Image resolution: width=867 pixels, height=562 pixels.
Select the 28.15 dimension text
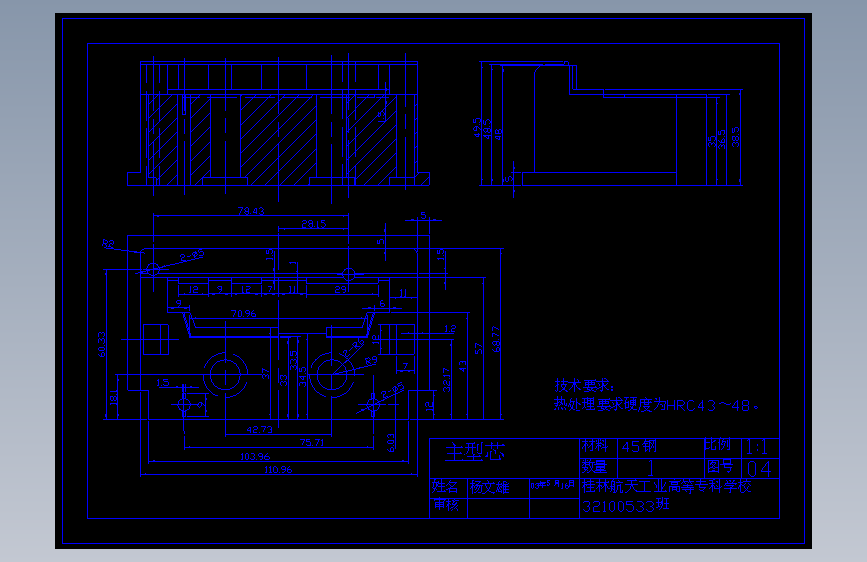pos(314,224)
